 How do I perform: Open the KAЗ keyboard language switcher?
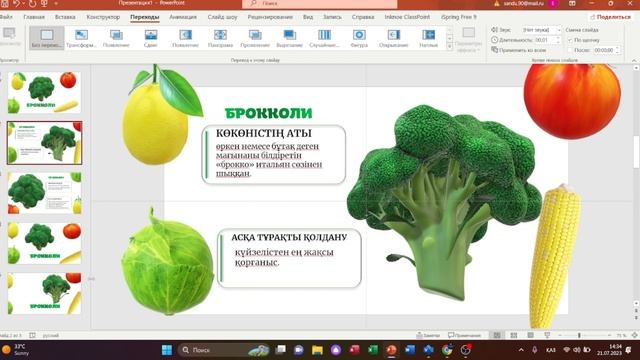(x=550, y=350)
